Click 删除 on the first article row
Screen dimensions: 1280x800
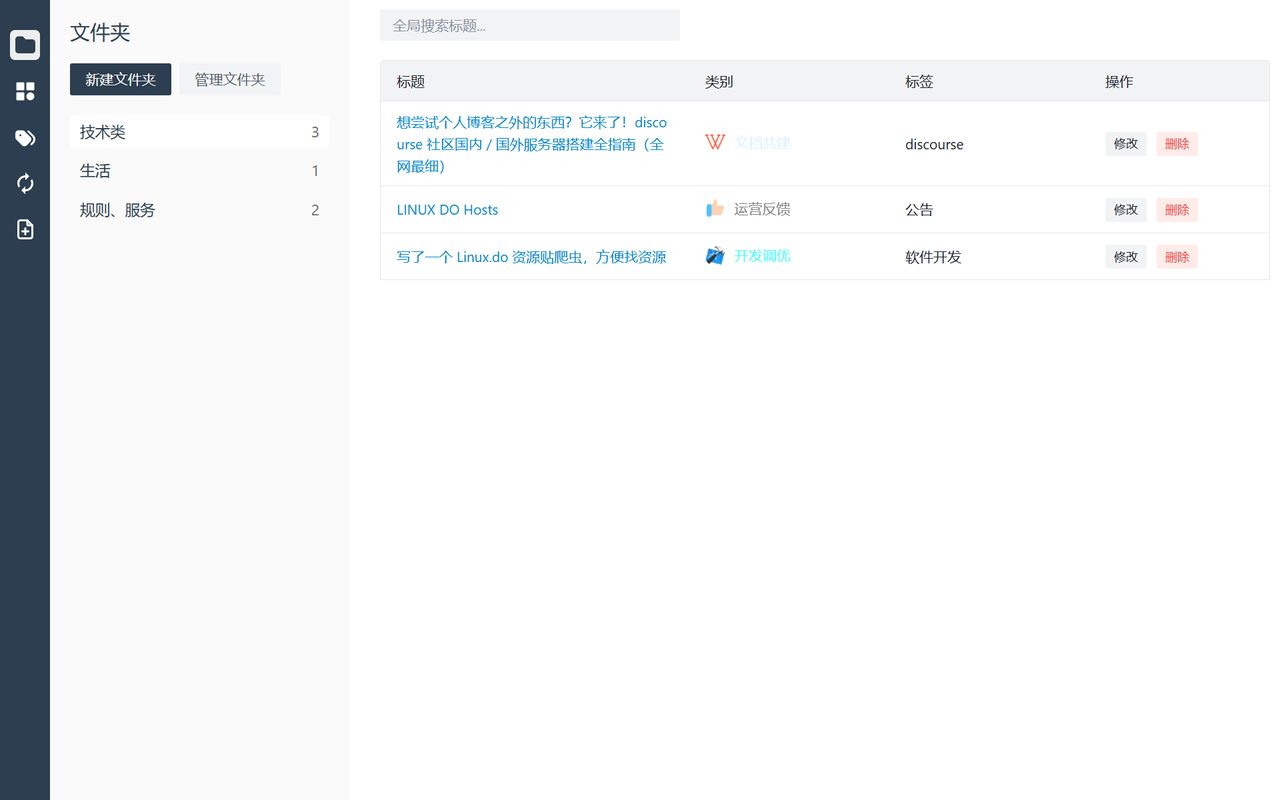pos(1177,143)
